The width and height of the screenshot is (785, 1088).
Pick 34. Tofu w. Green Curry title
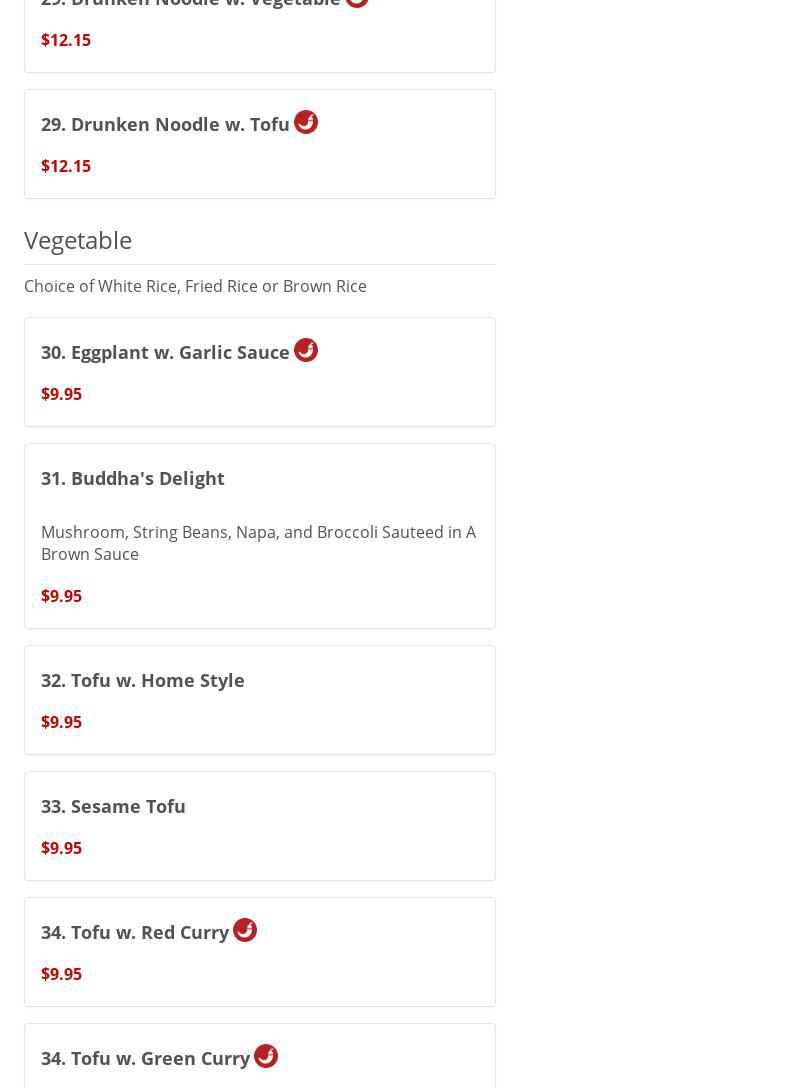(x=145, y=1058)
